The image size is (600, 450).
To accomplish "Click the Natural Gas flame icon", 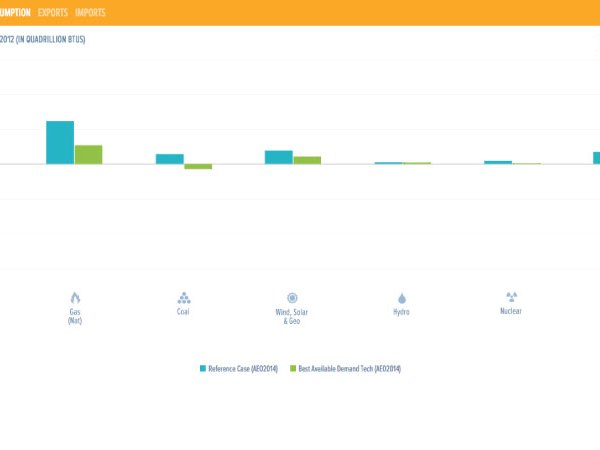I will click(x=75, y=298).
